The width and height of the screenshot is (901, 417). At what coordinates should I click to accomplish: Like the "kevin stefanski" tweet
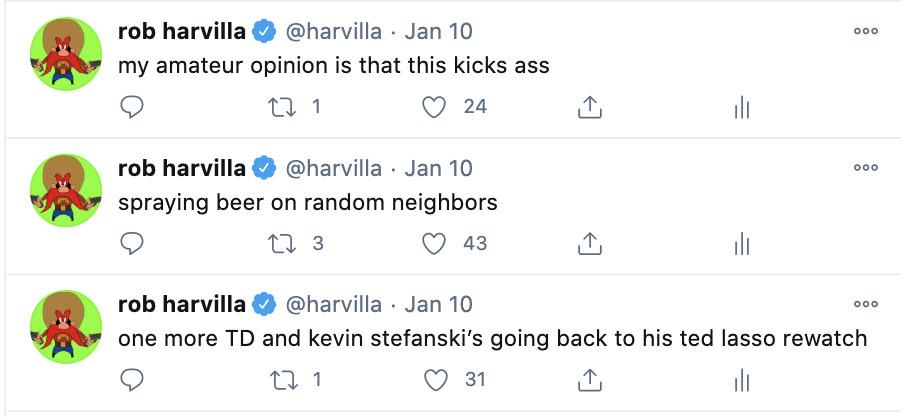click(x=434, y=379)
